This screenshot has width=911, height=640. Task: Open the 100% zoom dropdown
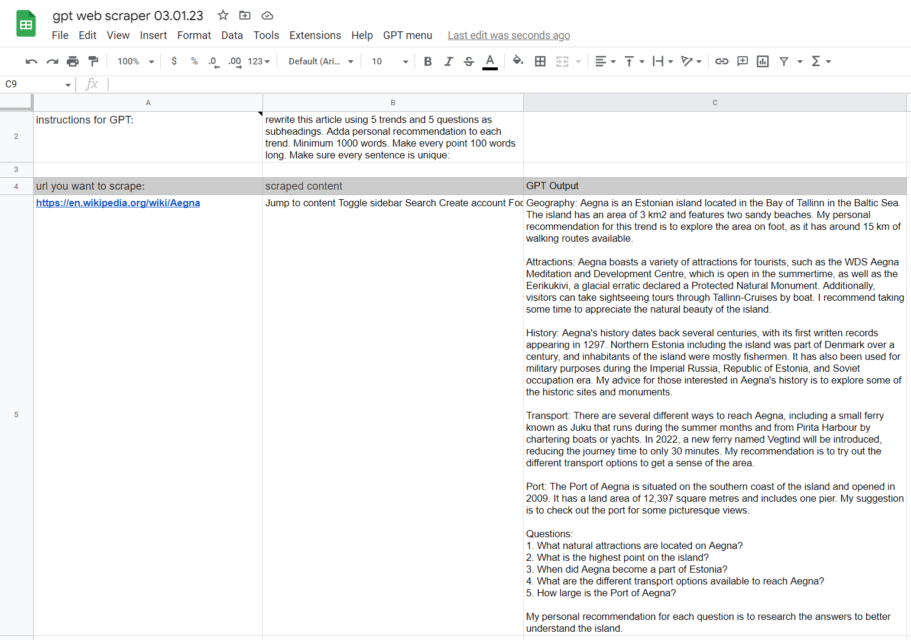[135, 61]
